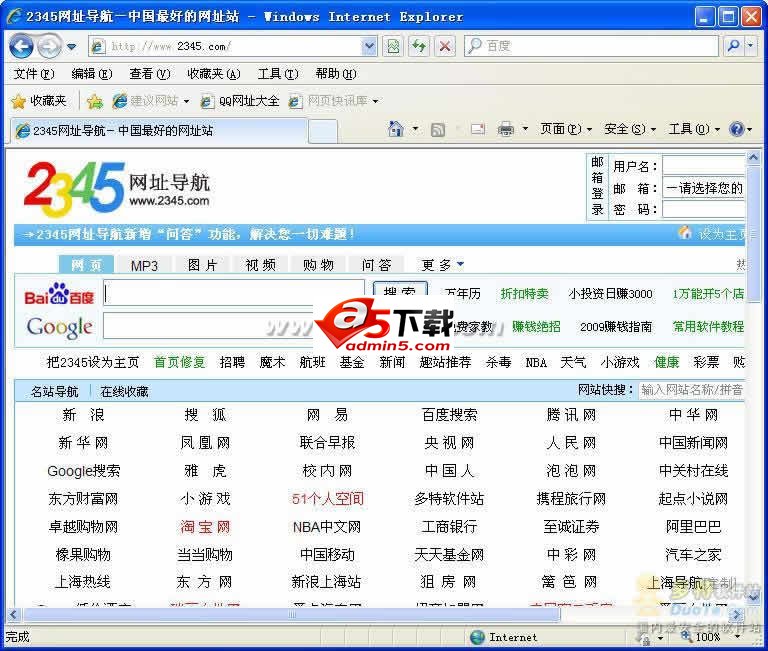Image resolution: width=768 pixels, height=651 pixels.
Task: Select the 图片 search tab
Action: 202,265
